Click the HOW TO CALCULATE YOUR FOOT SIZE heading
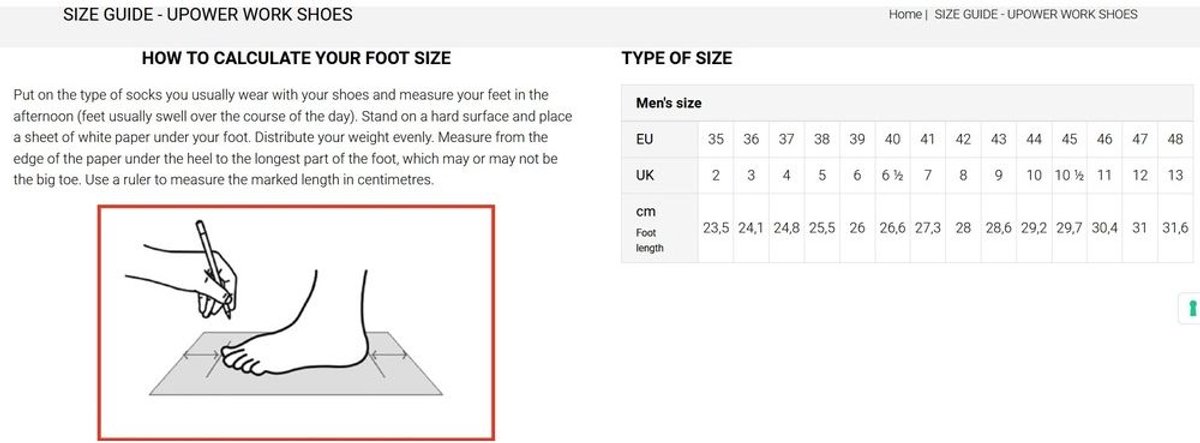Screen dimensions: 1200x443 [296, 58]
